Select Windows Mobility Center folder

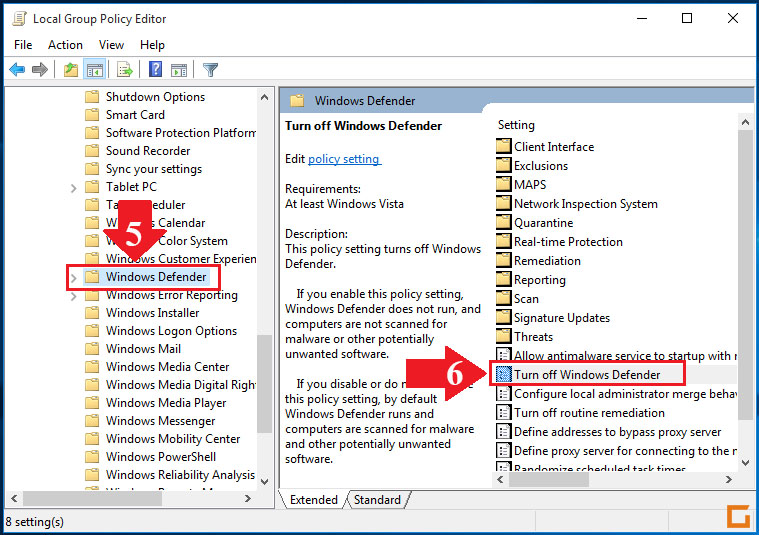pyautogui.click(x=163, y=439)
